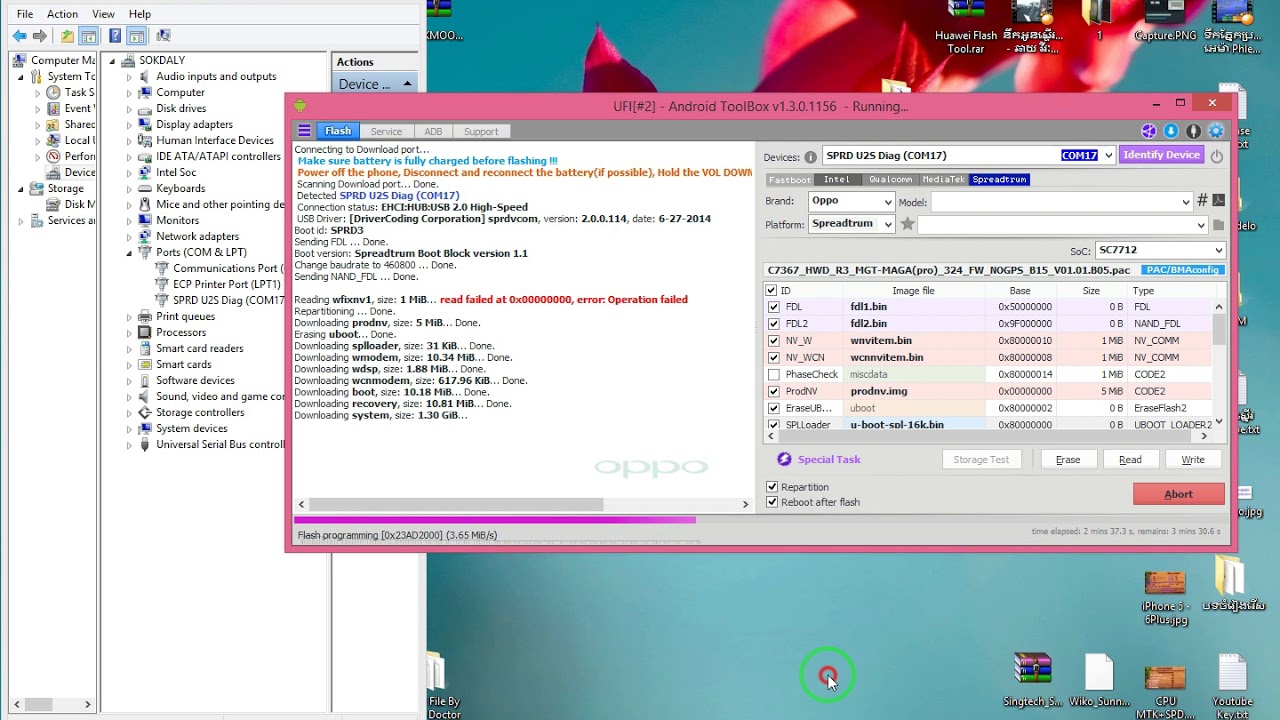
Task: Switch to the Service tab in UFI
Action: tap(386, 131)
